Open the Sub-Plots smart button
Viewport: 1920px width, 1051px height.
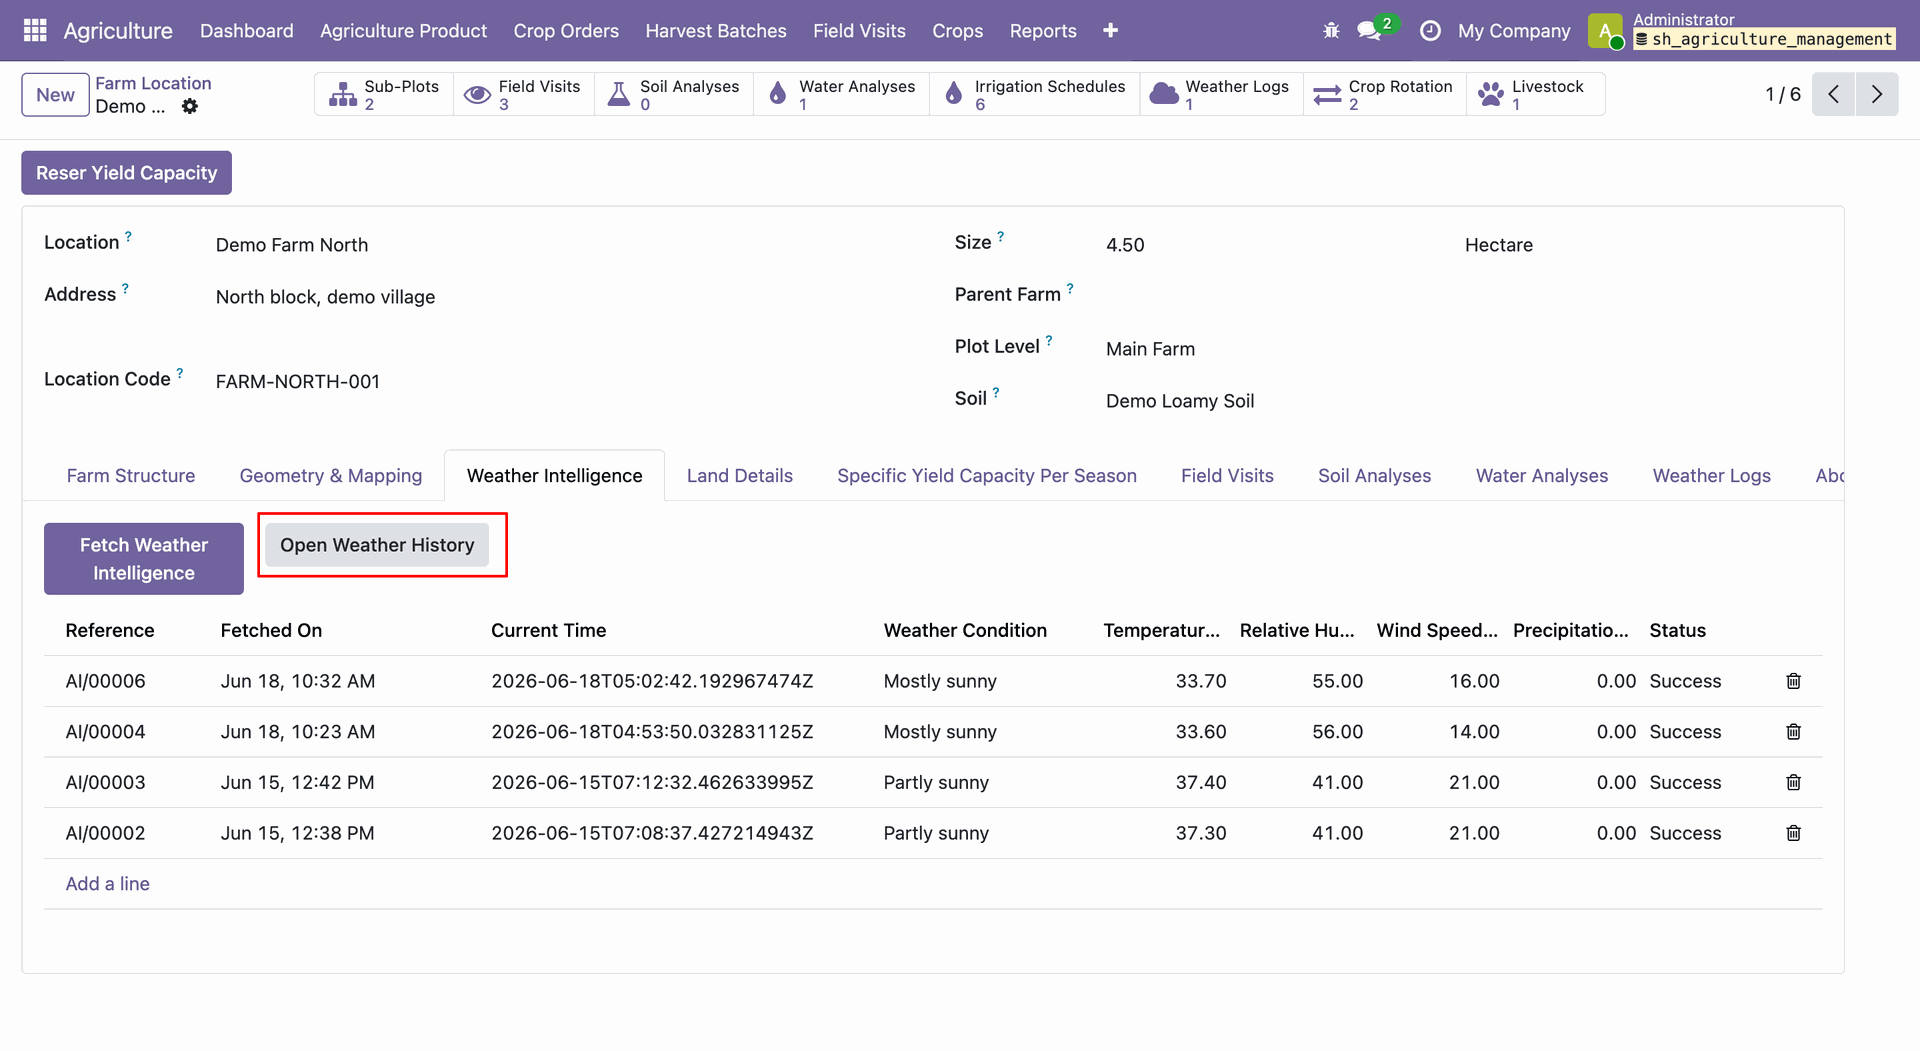[x=384, y=94]
